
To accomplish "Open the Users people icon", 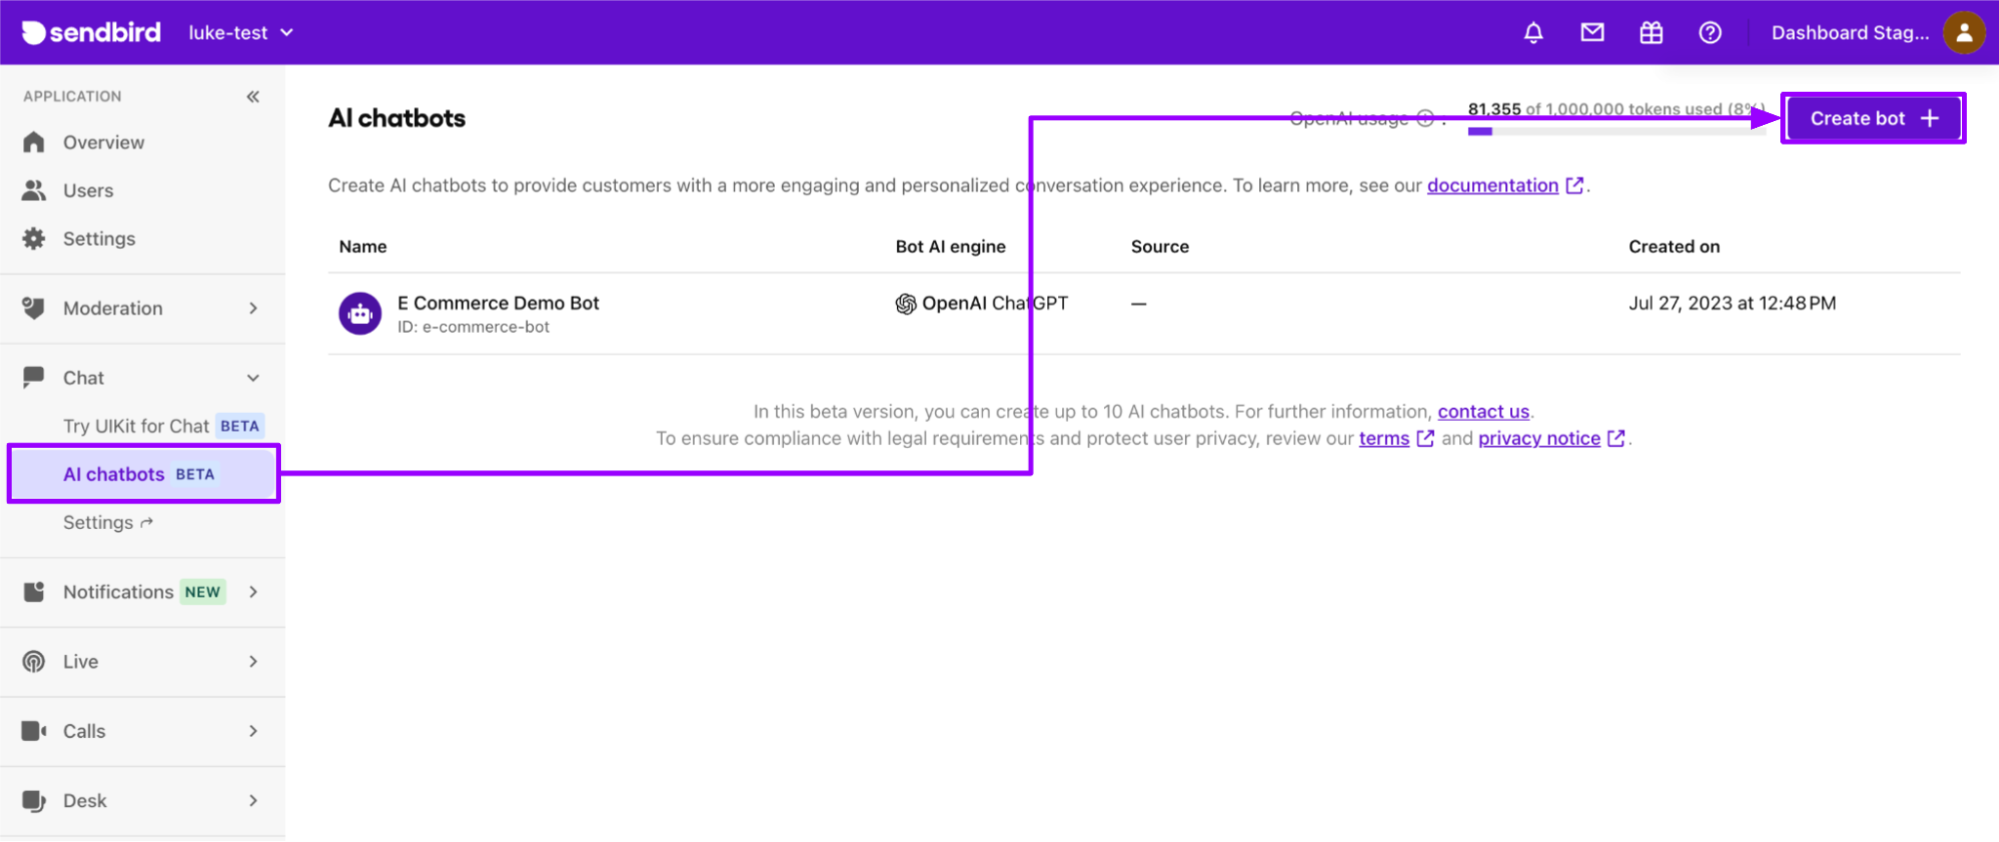I will [x=34, y=190].
